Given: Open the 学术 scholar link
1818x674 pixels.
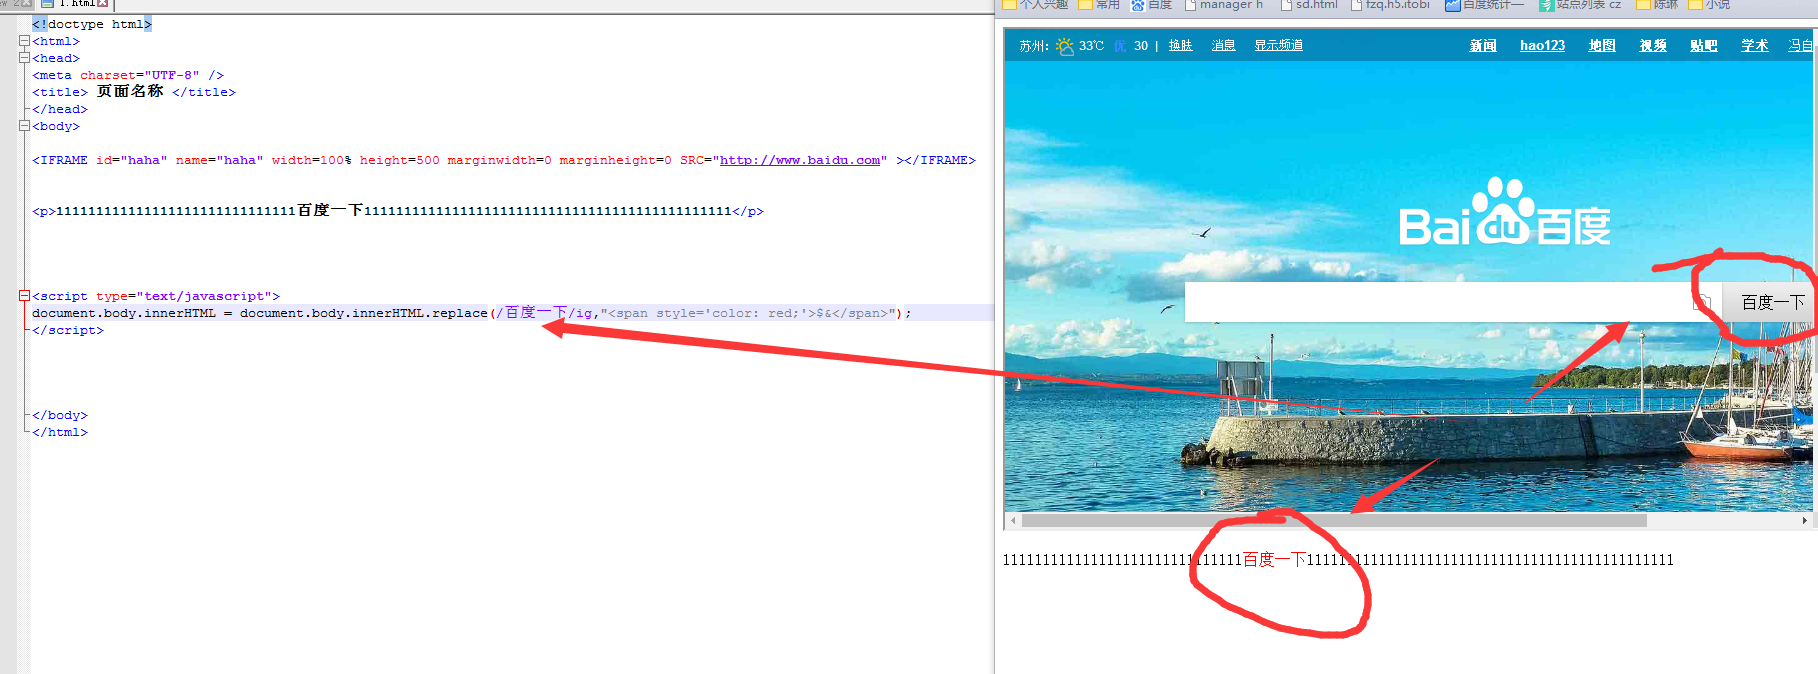Looking at the screenshot, I should (1754, 46).
